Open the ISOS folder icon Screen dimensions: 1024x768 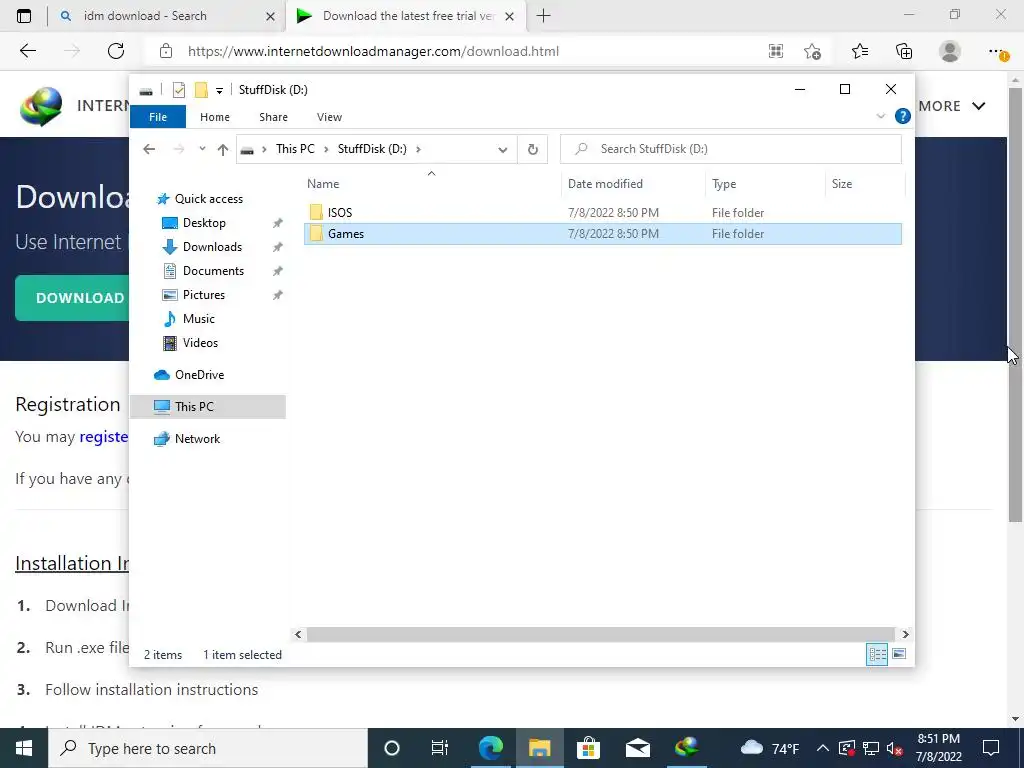(317, 212)
